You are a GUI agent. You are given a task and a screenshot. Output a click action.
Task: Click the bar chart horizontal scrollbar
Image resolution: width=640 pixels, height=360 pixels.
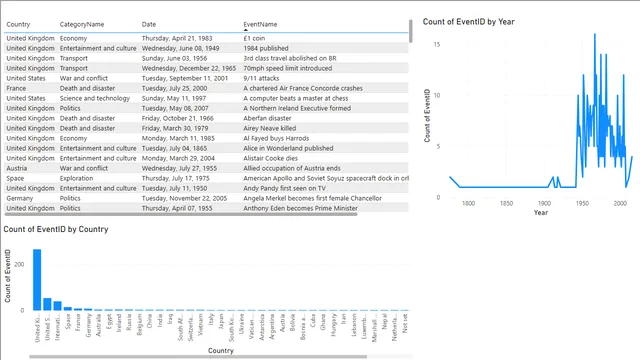[x=198, y=357]
